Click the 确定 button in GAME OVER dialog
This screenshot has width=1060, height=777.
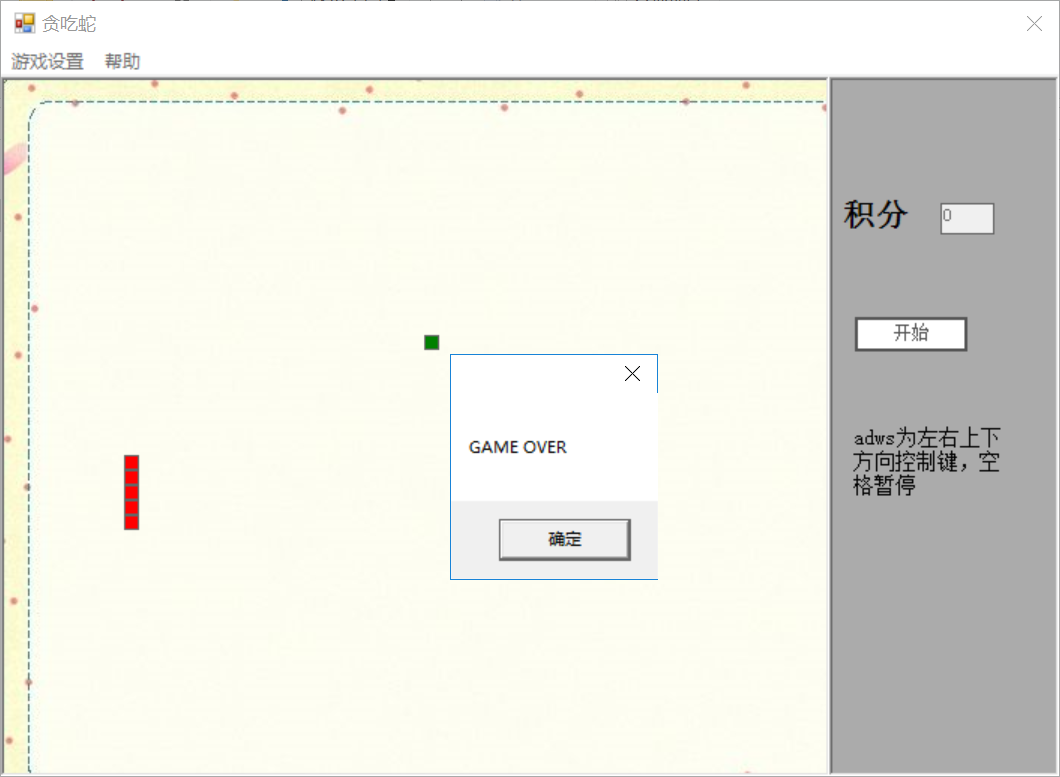point(563,539)
